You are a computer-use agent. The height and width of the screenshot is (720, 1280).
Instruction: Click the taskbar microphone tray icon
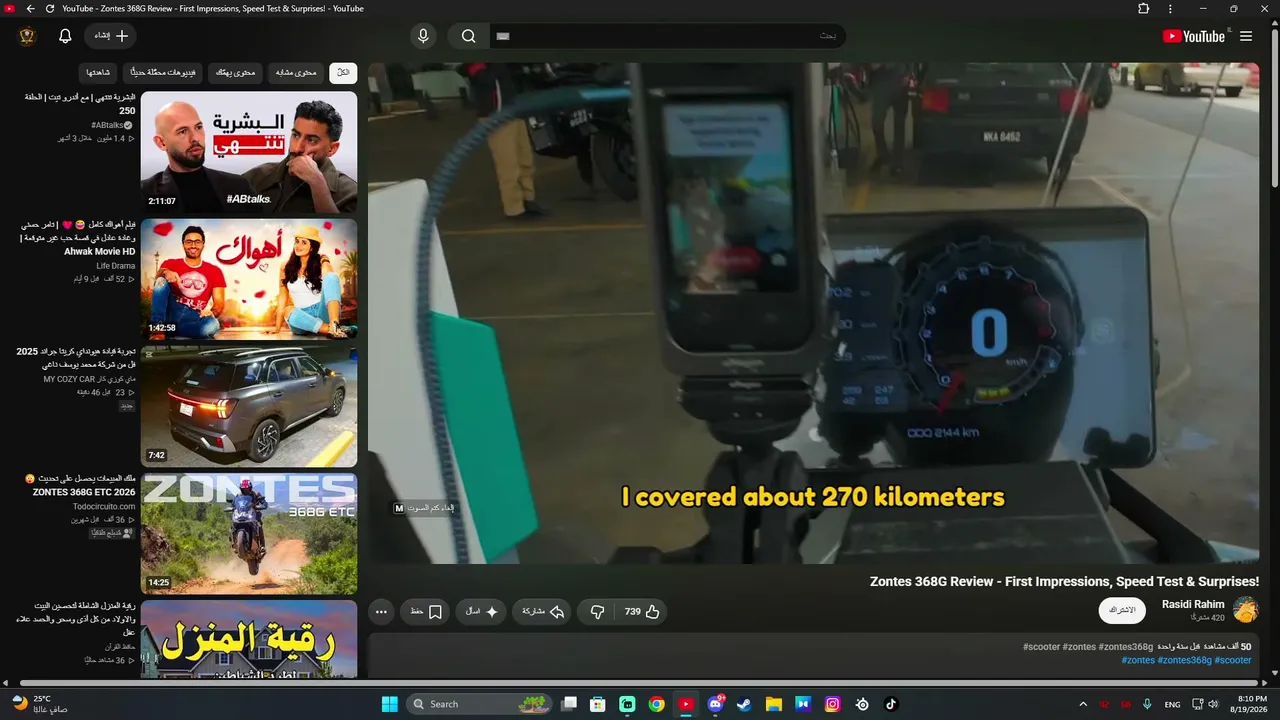(x=1147, y=704)
